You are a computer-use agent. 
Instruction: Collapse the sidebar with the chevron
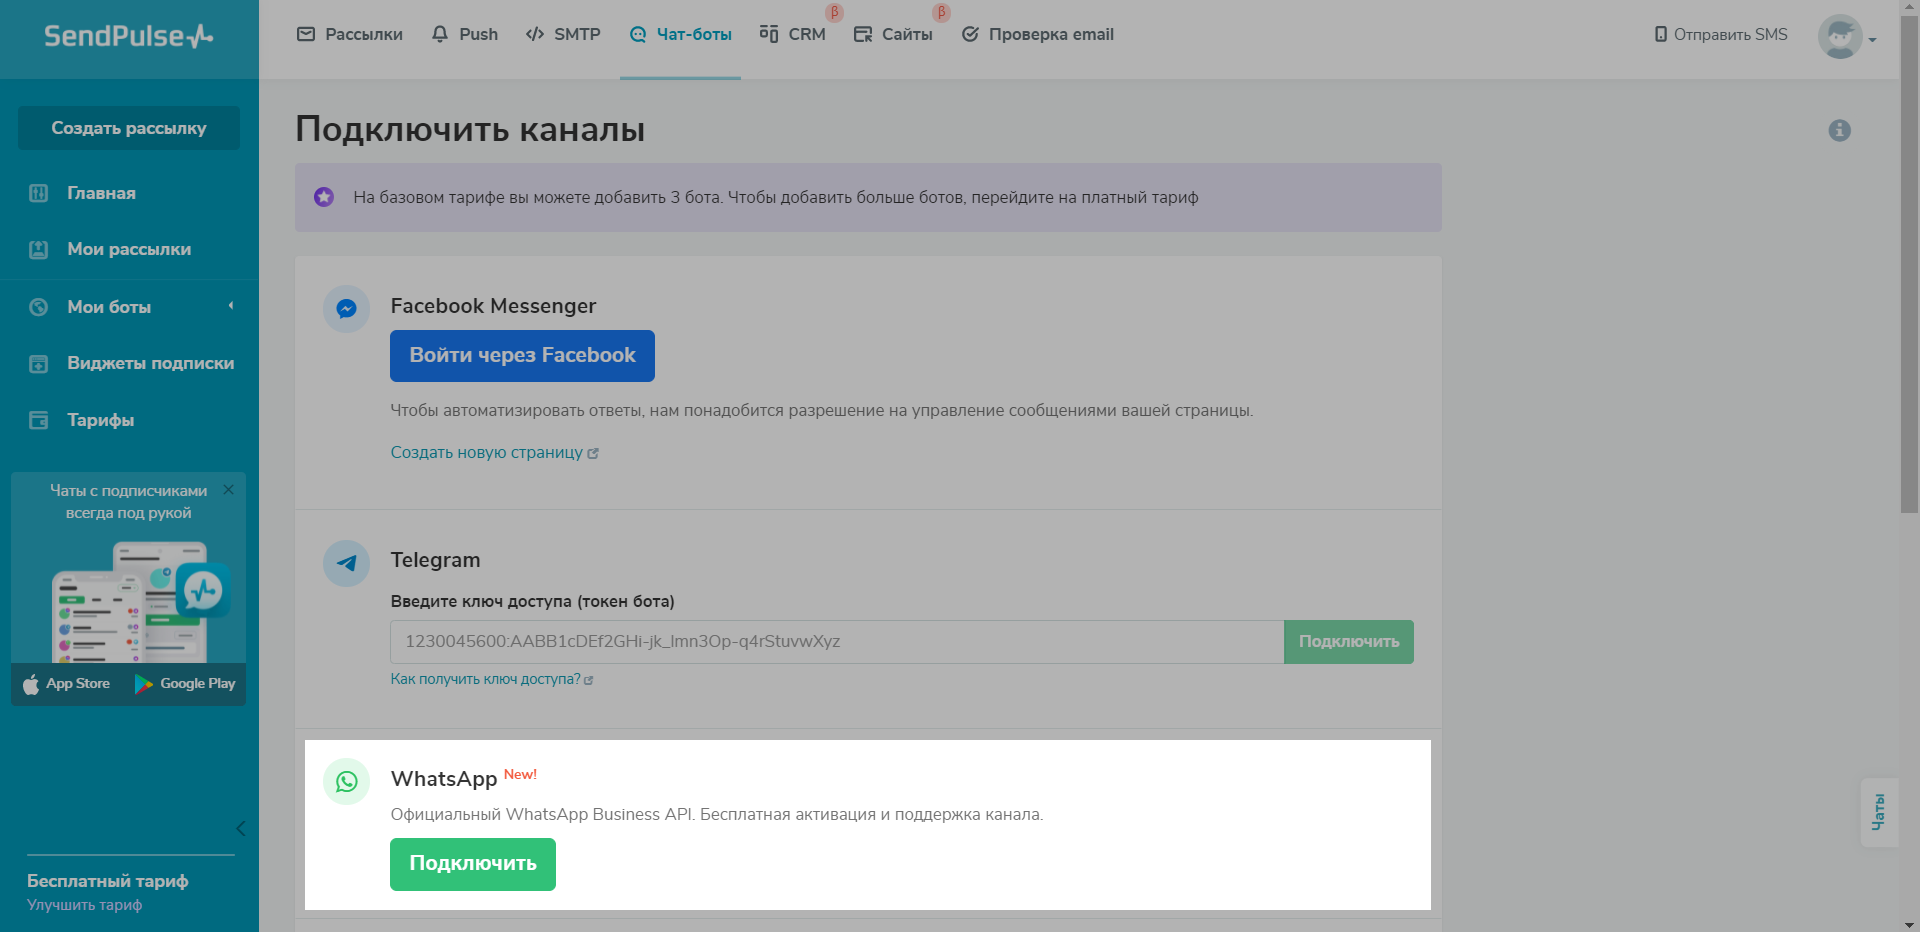point(240,828)
